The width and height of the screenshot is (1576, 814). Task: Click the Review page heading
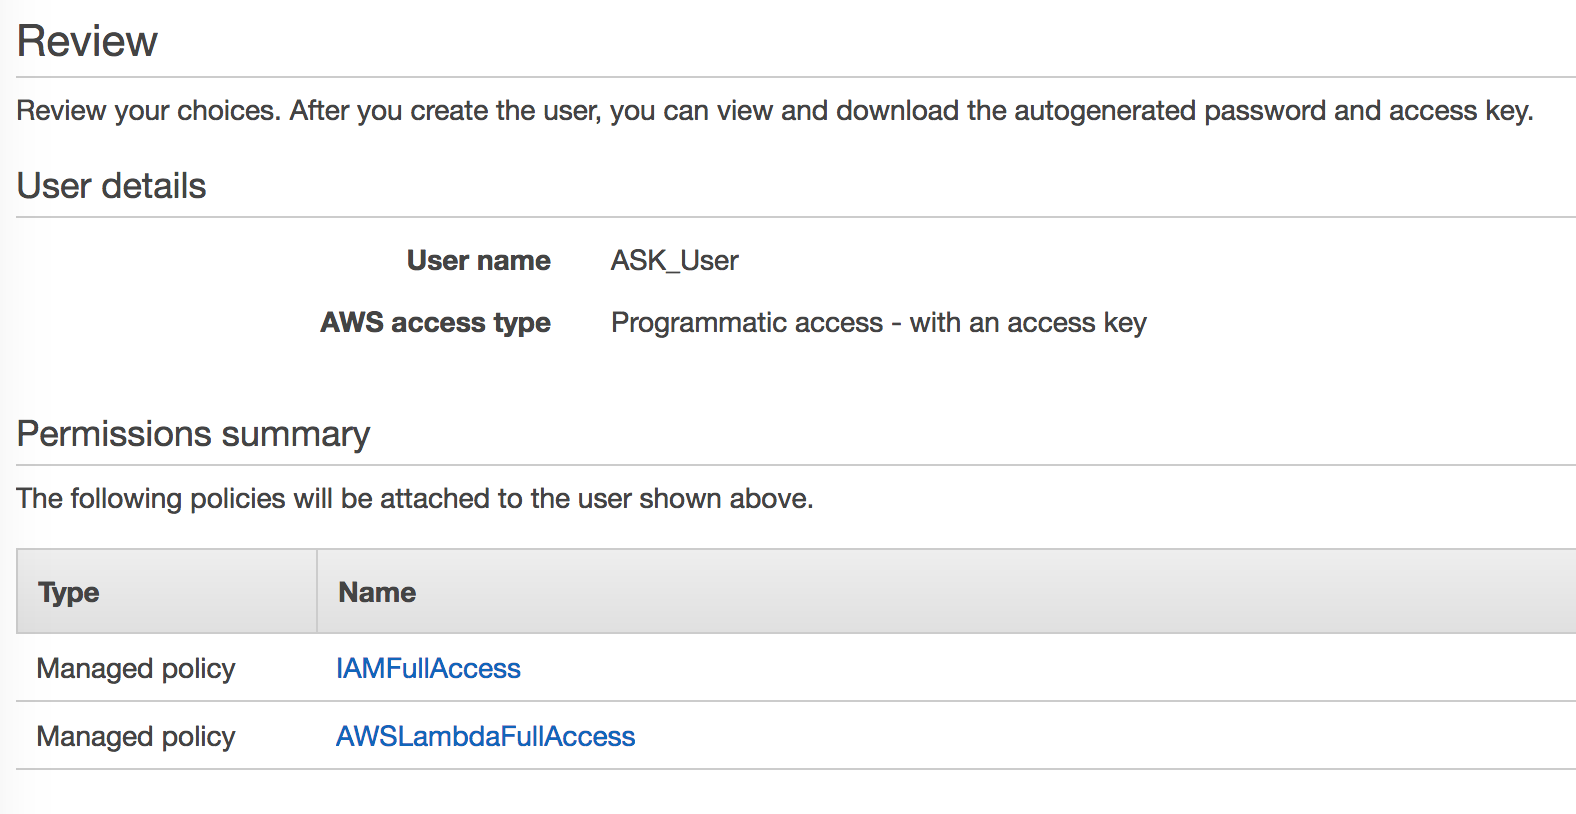(87, 41)
